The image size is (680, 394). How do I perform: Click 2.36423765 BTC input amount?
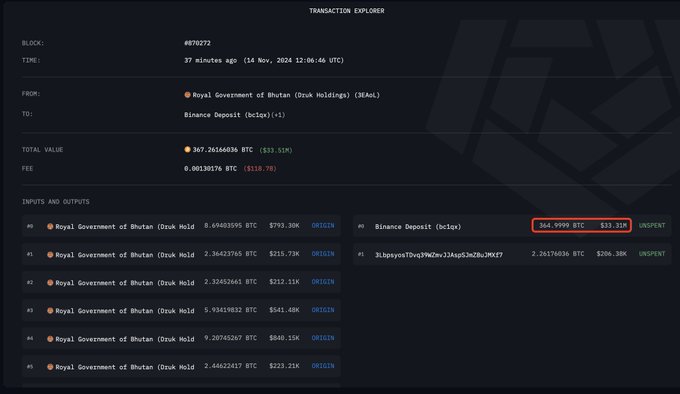tap(231, 254)
